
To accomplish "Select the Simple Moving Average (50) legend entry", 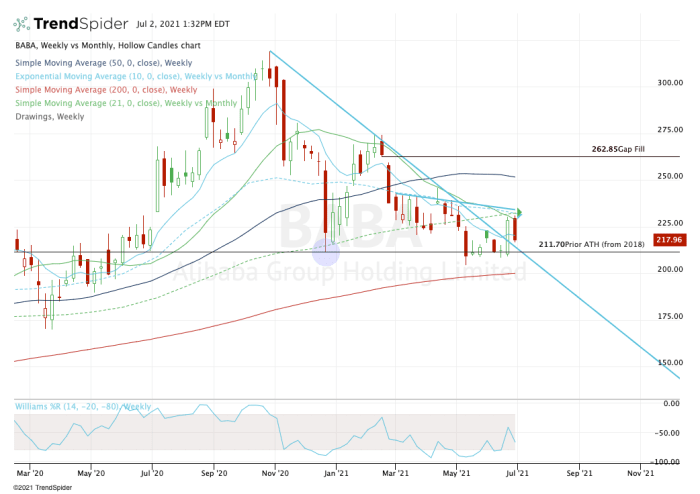I will (104, 63).
